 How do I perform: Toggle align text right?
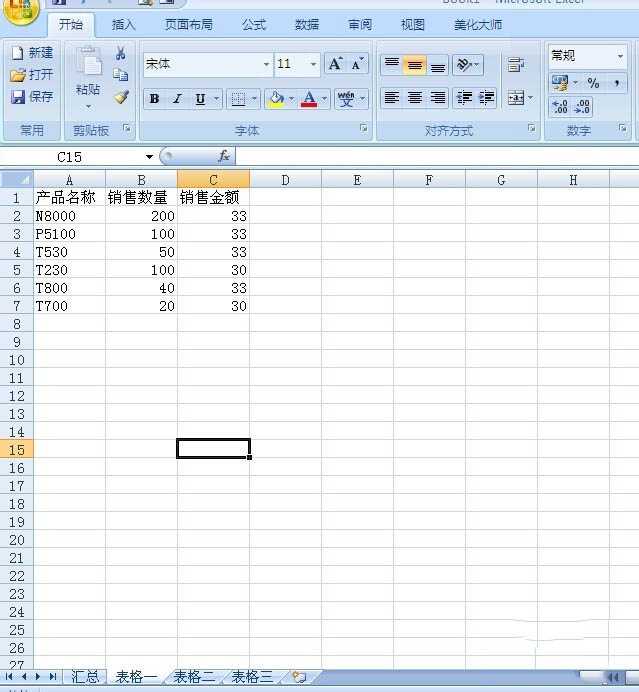[x=437, y=97]
